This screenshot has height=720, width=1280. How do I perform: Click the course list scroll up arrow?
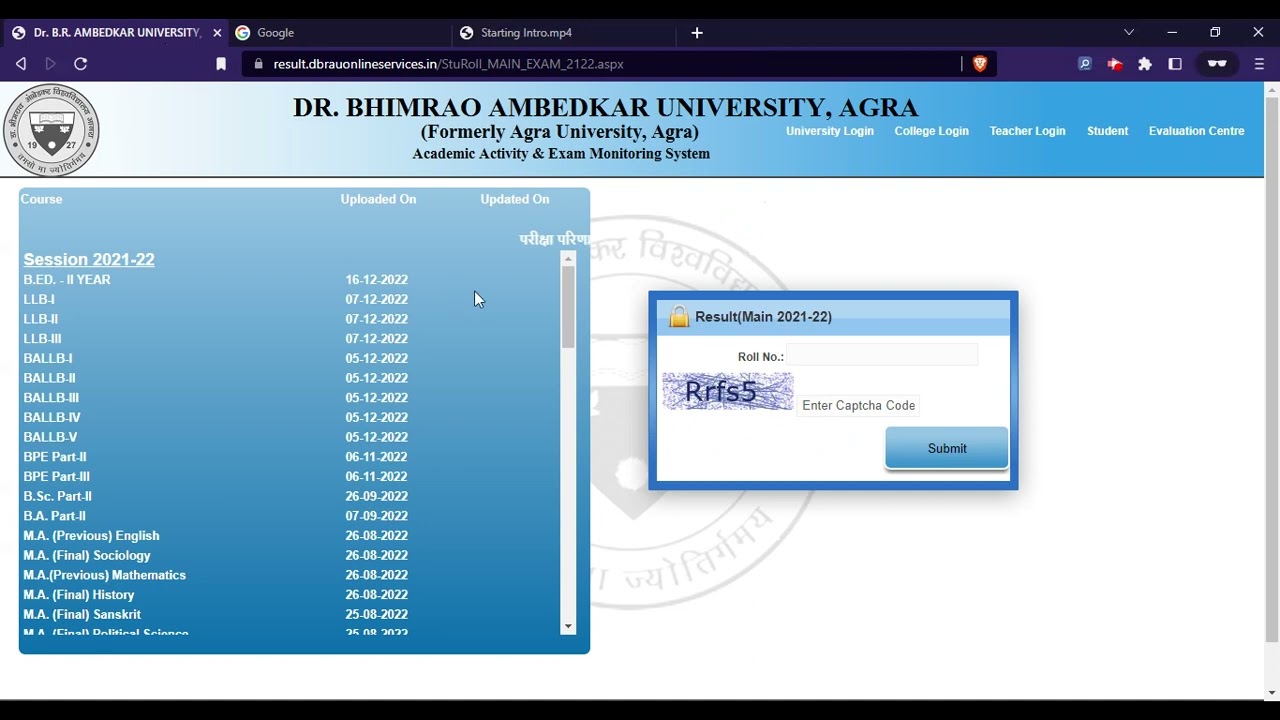[568, 259]
